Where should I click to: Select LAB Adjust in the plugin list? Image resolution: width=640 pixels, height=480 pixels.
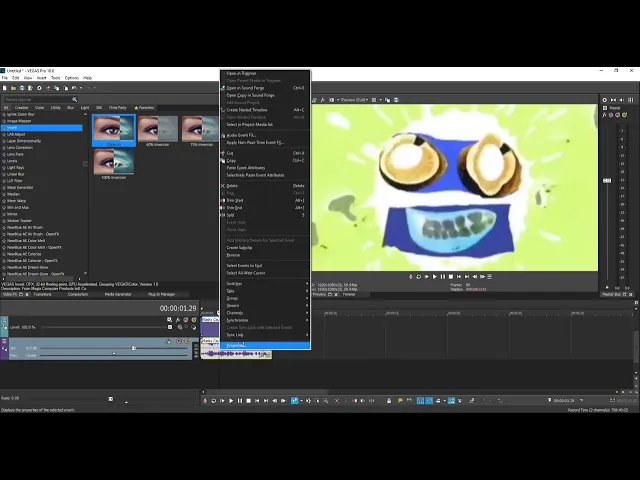(x=16, y=134)
